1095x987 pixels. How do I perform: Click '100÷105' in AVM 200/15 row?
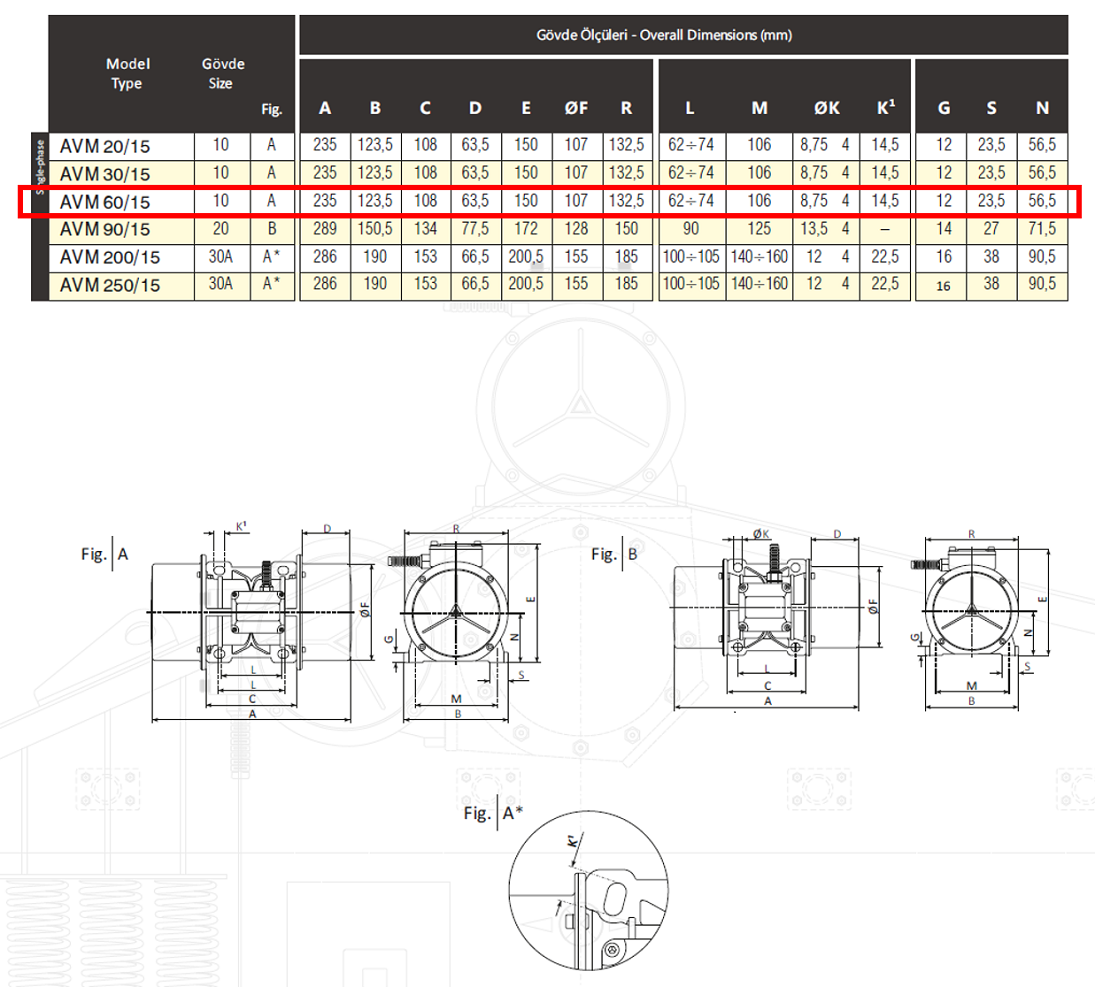691,257
